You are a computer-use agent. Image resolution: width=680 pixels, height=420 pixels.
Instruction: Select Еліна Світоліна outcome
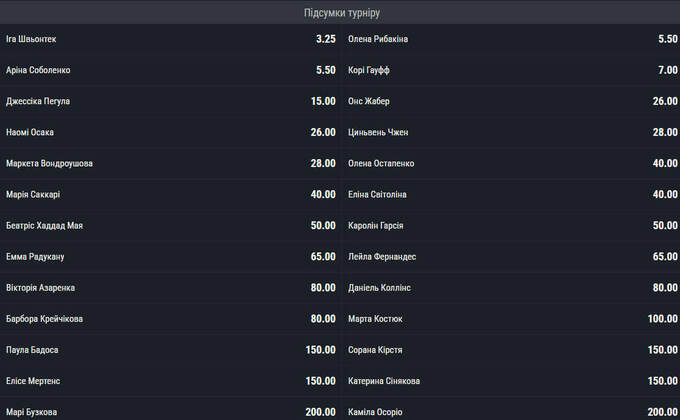click(x=512, y=194)
